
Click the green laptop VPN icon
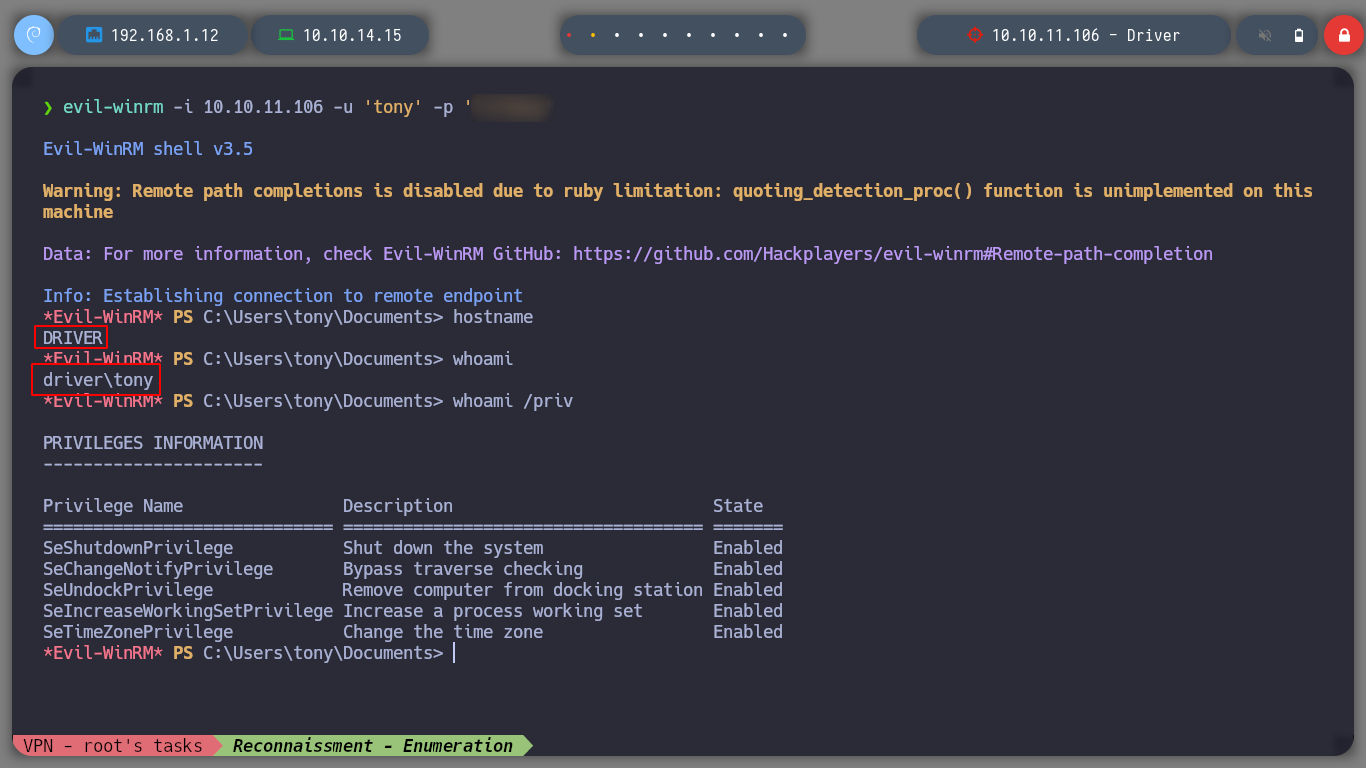286,35
